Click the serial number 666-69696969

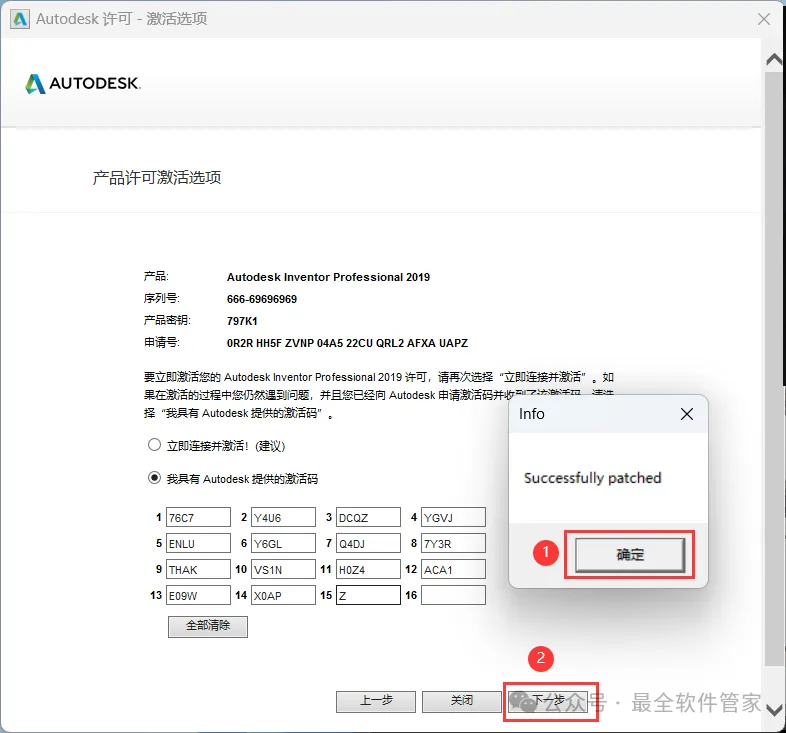262,299
